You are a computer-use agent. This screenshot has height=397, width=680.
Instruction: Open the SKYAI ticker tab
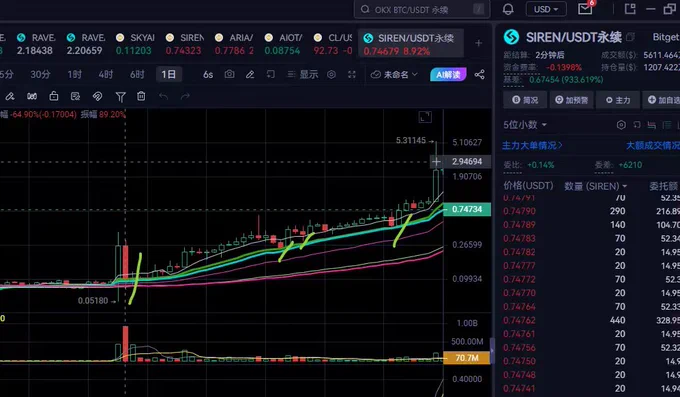click(x=135, y=44)
